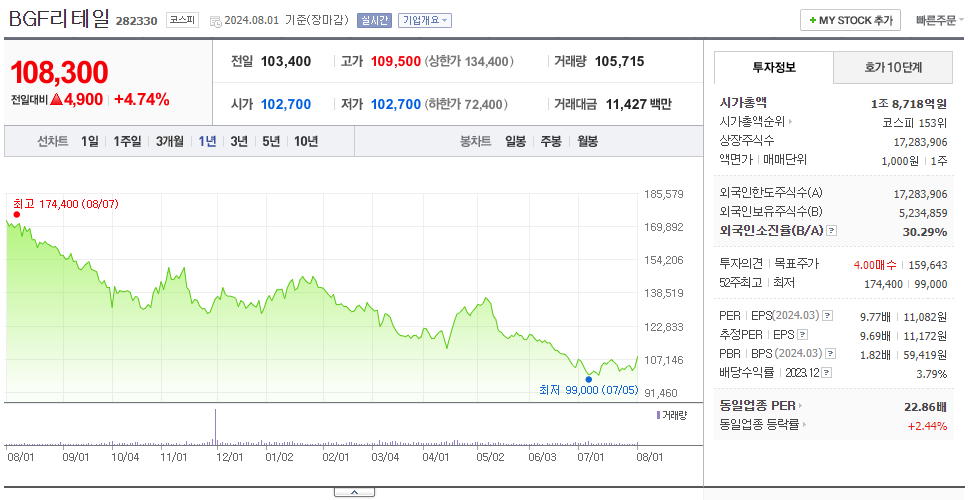Click the arrow beside 시가총액순위

tap(790, 122)
